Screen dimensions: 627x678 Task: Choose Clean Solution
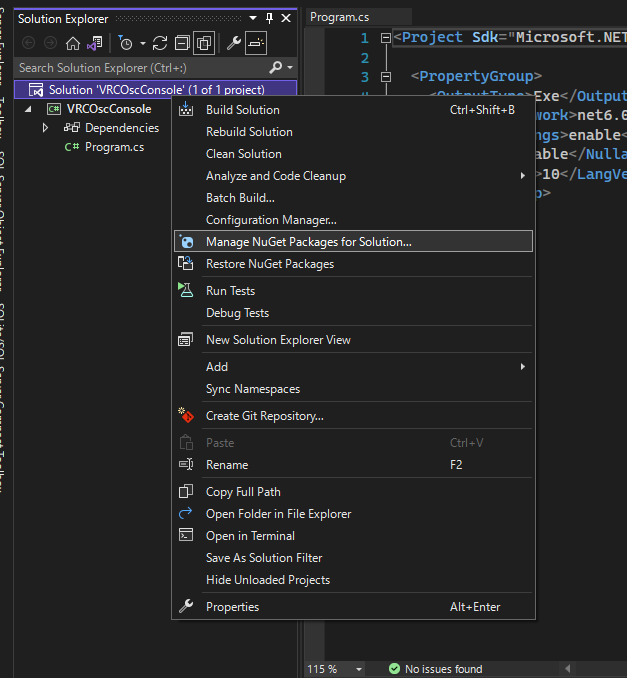pyautogui.click(x=244, y=154)
